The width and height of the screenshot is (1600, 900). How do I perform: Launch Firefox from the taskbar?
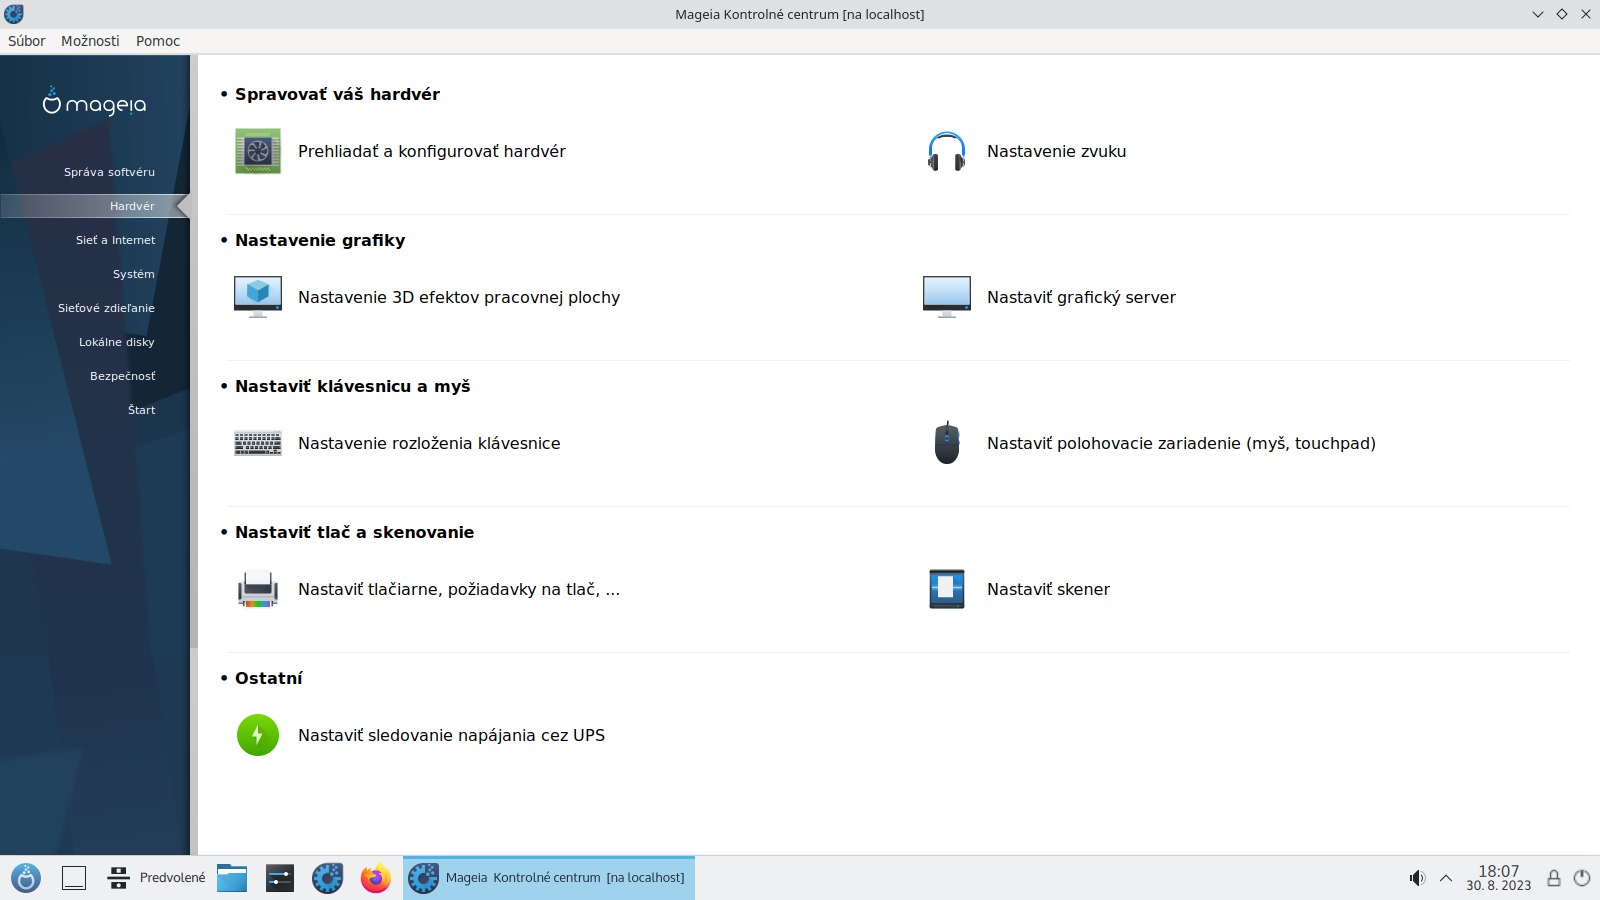click(375, 878)
